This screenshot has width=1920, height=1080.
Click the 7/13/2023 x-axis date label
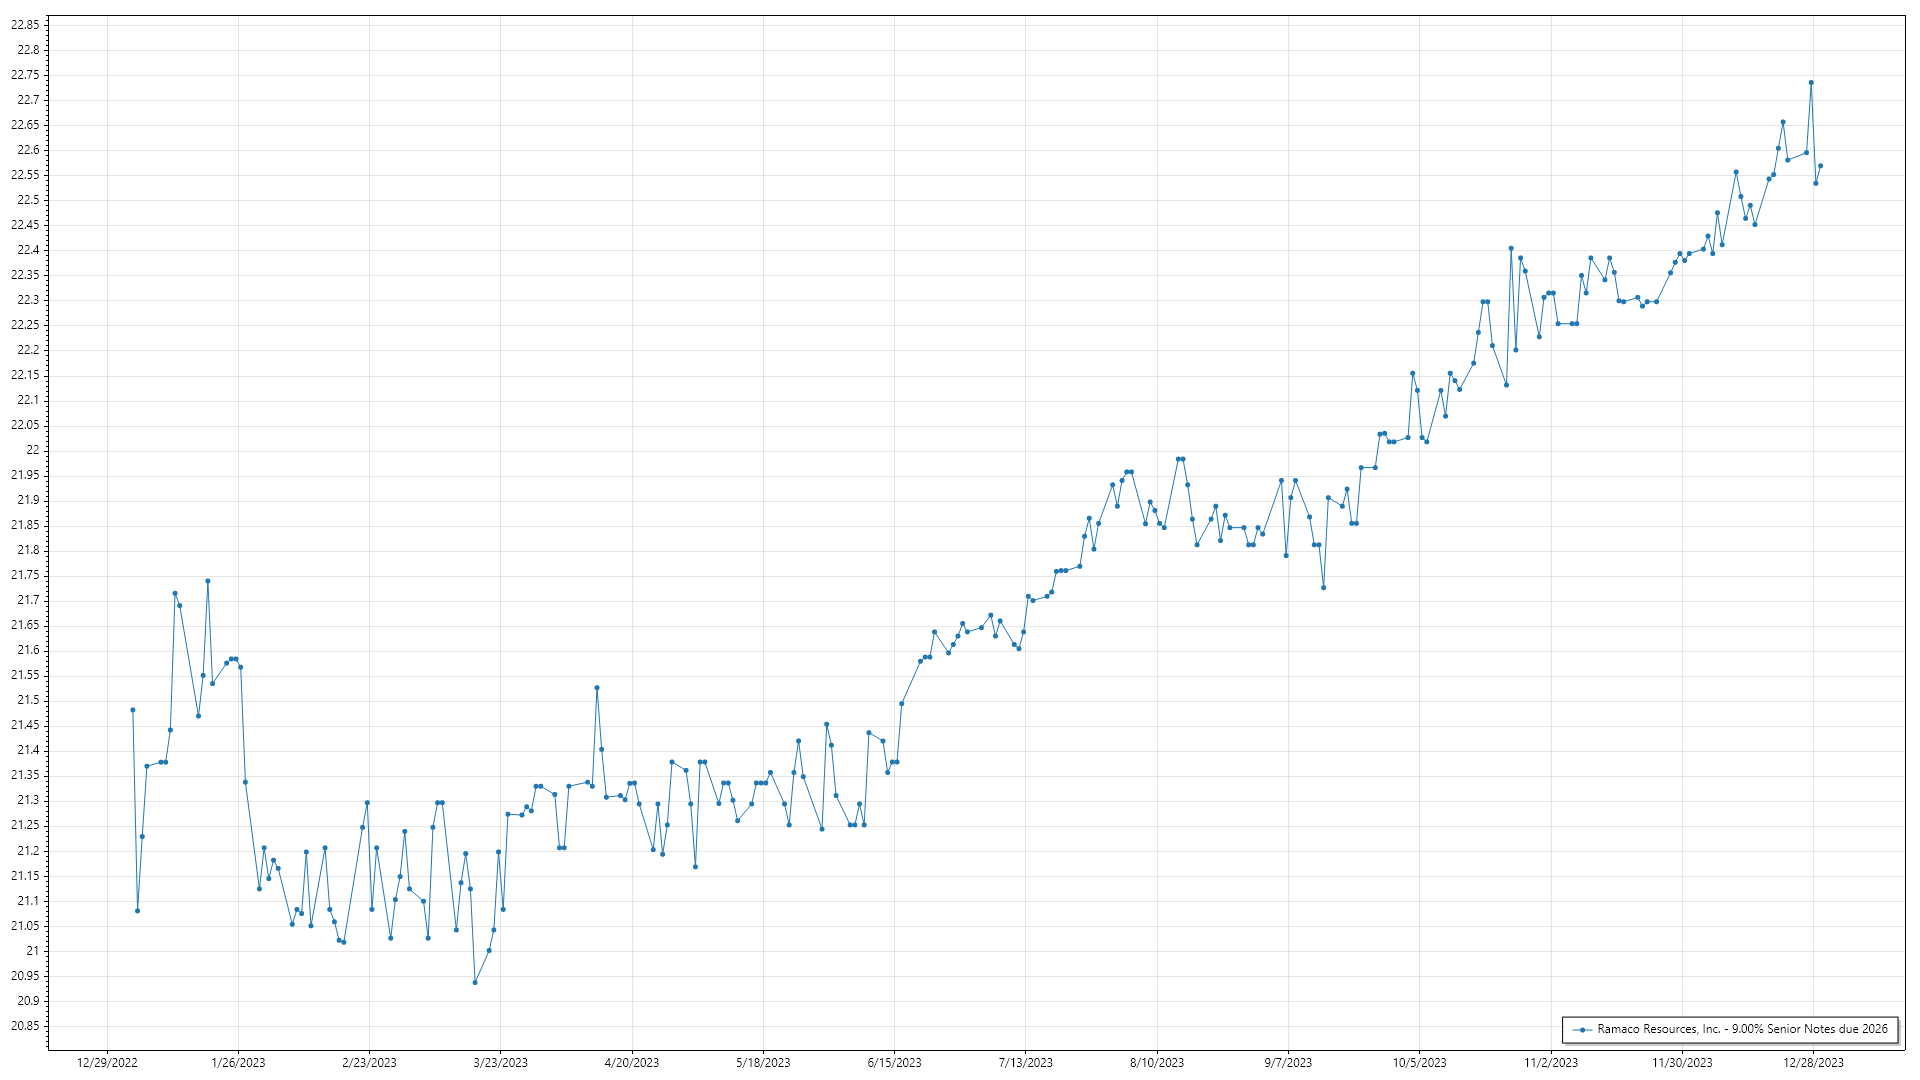[1025, 1063]
